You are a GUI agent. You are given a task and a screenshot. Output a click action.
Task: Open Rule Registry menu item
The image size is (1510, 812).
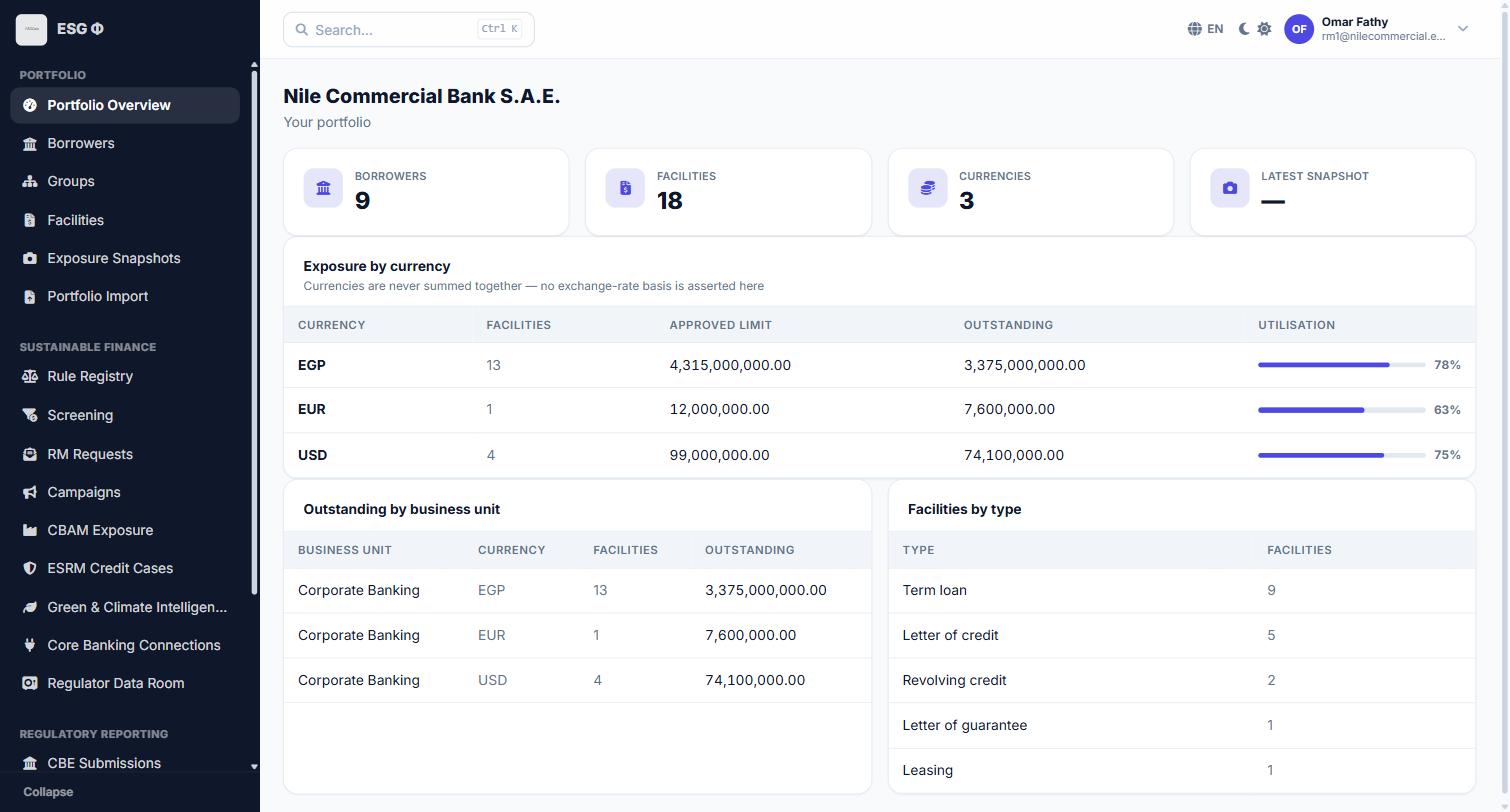(125, 376)
